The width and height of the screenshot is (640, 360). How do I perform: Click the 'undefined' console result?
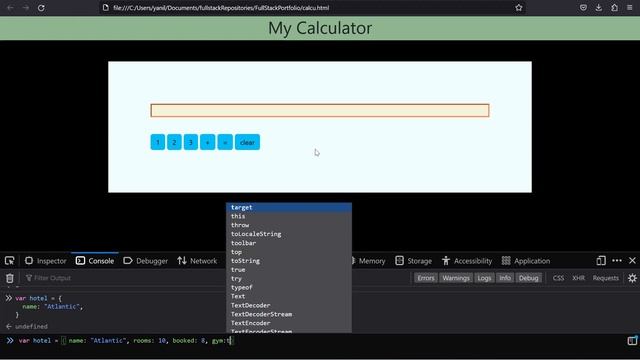pos(31,327)
